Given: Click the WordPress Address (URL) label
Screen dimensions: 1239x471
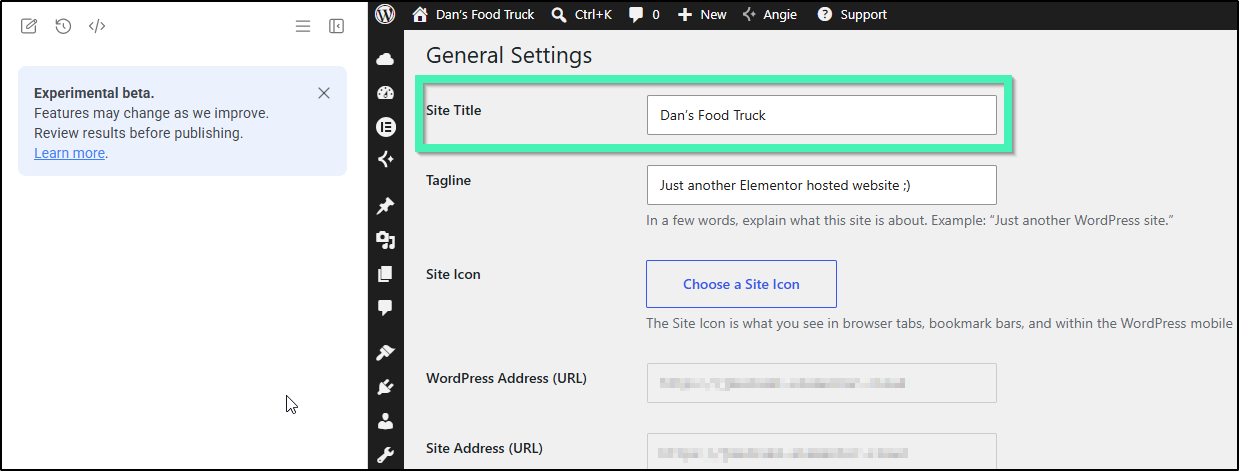Looking at the screenshot, I should pyautogui.click(x=507, y=378).
